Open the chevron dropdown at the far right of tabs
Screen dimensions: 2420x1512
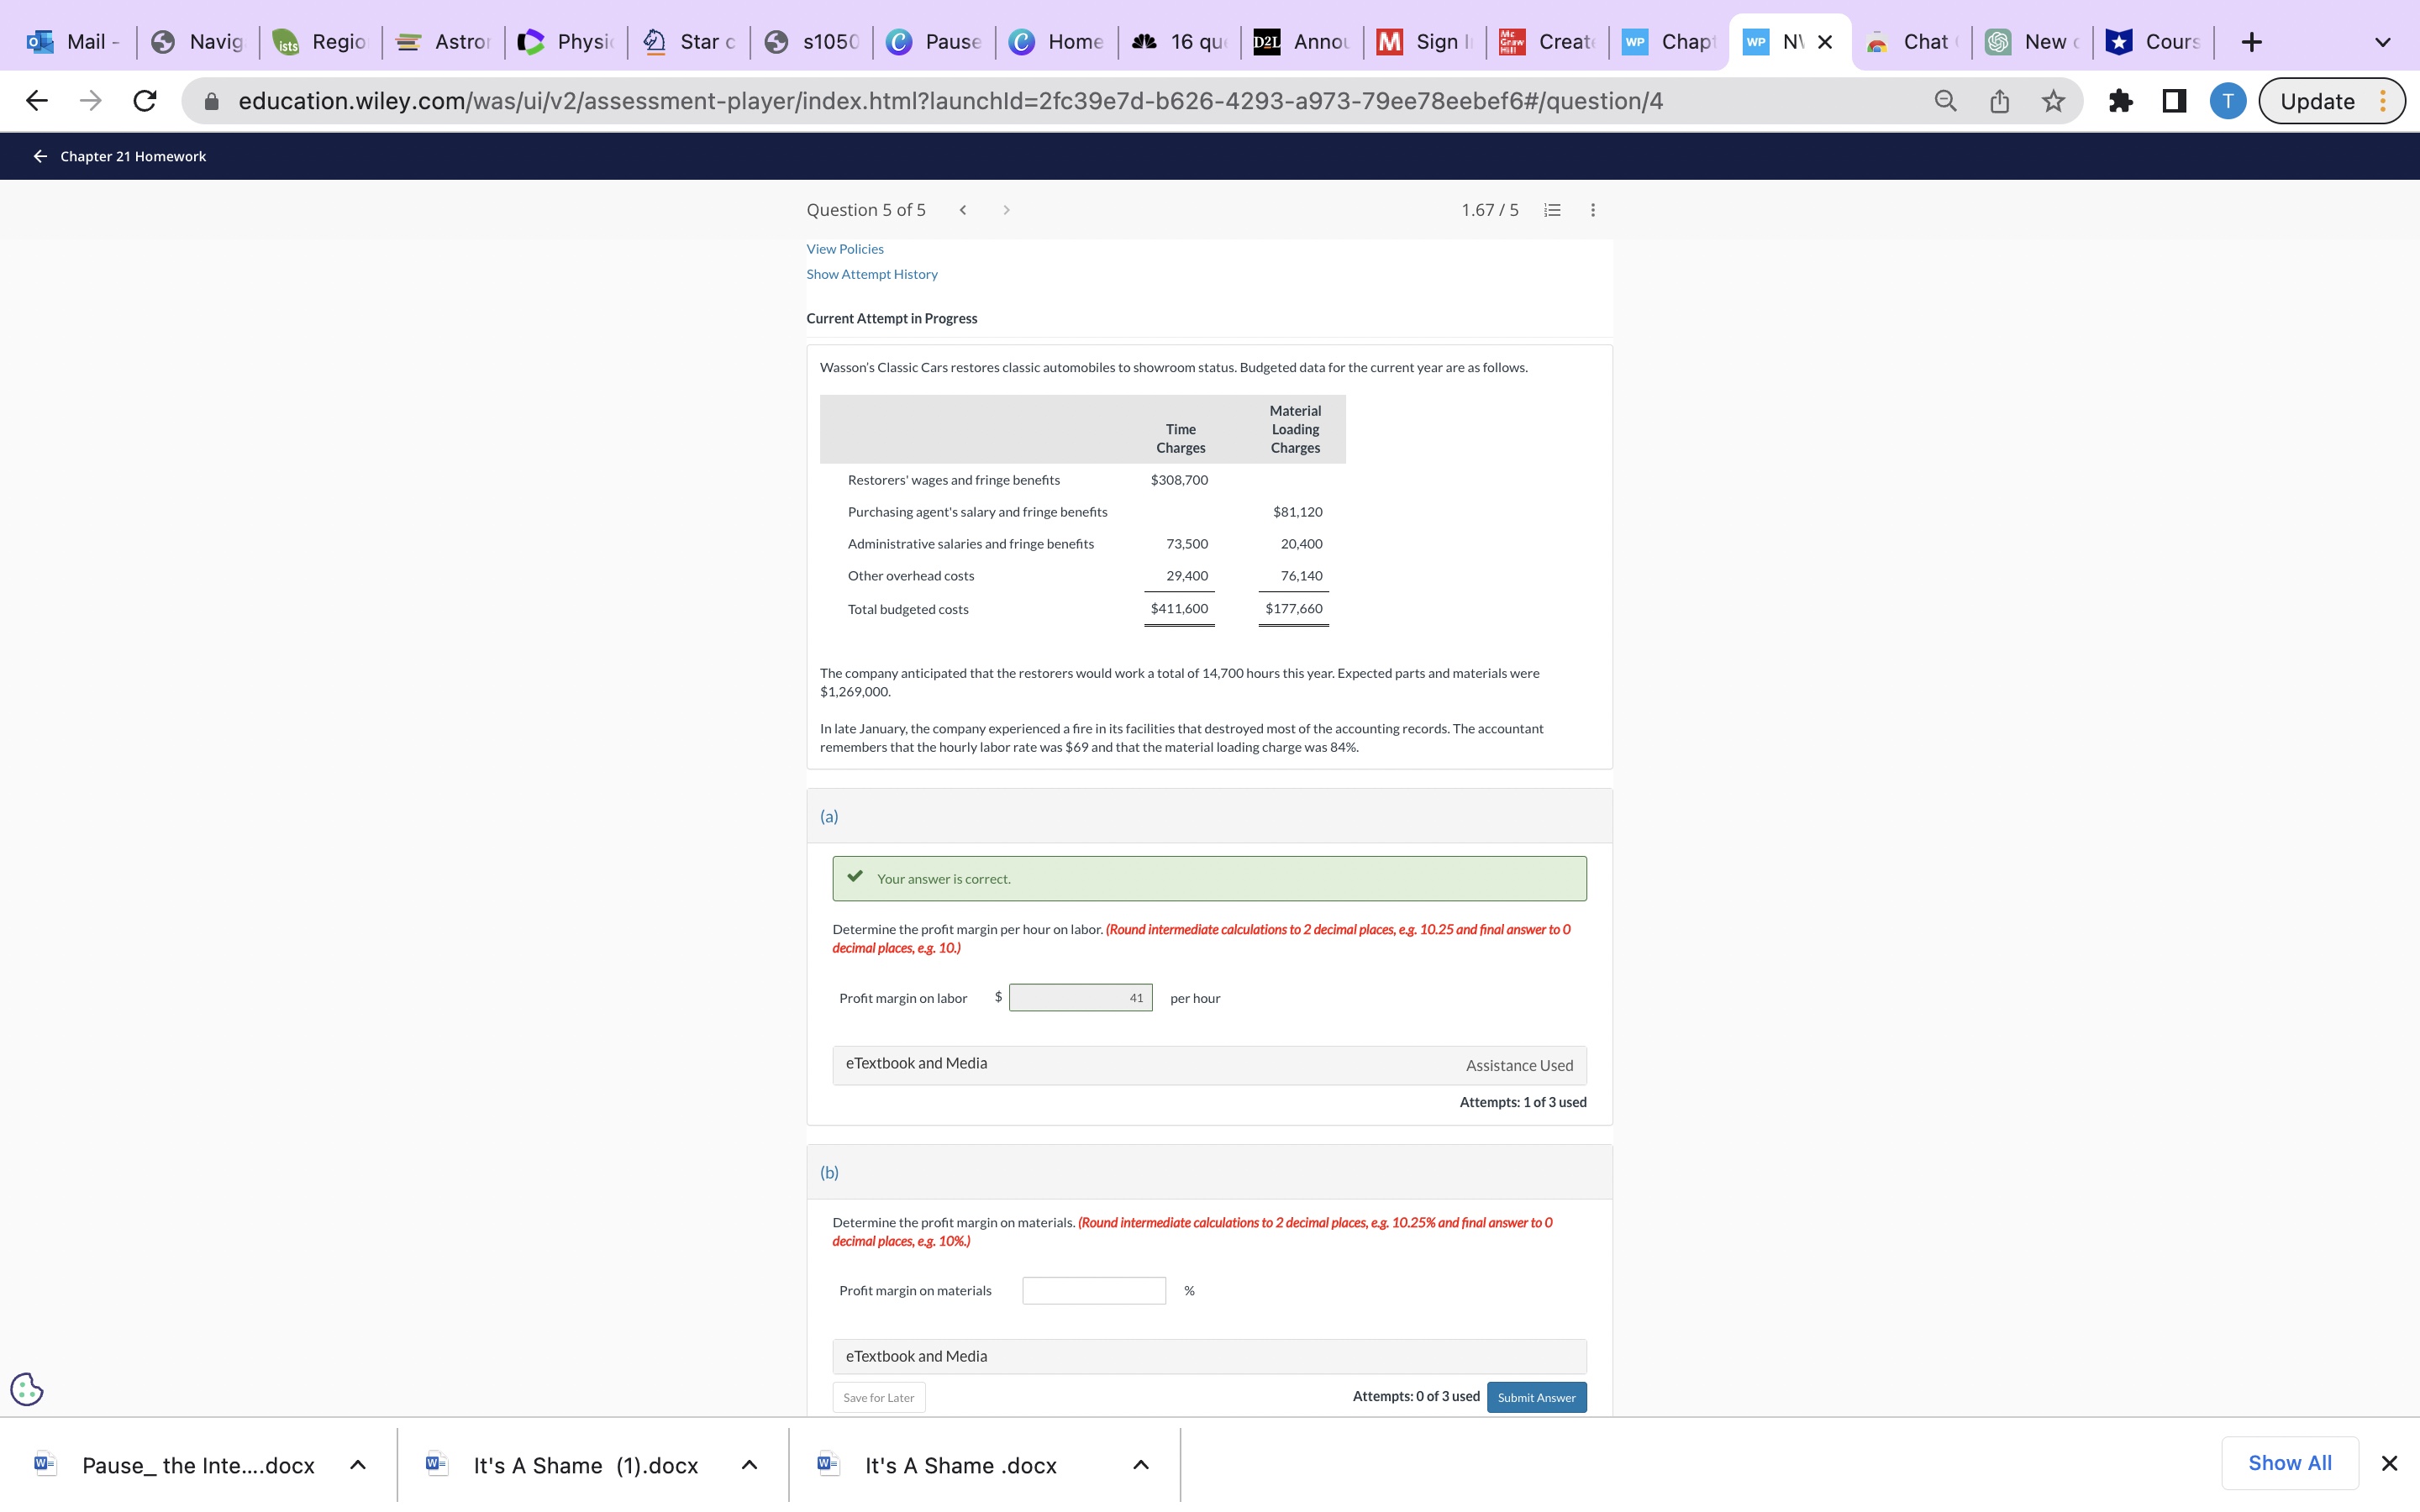pos(2383,41)
